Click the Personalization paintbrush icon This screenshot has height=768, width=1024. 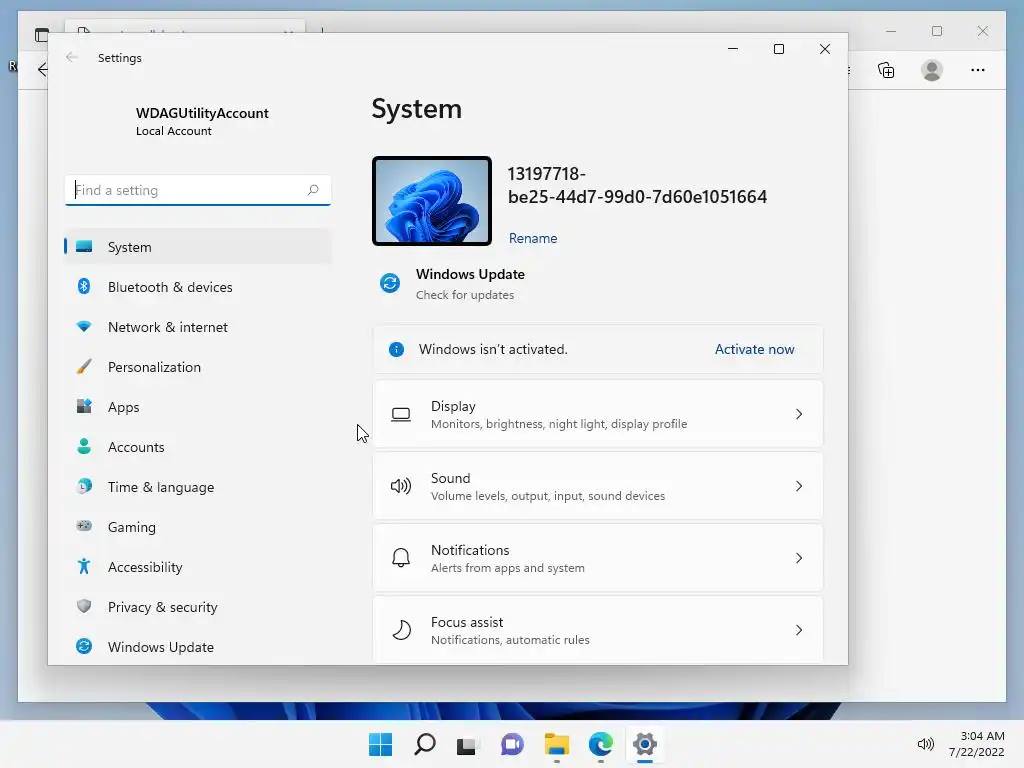84,366
